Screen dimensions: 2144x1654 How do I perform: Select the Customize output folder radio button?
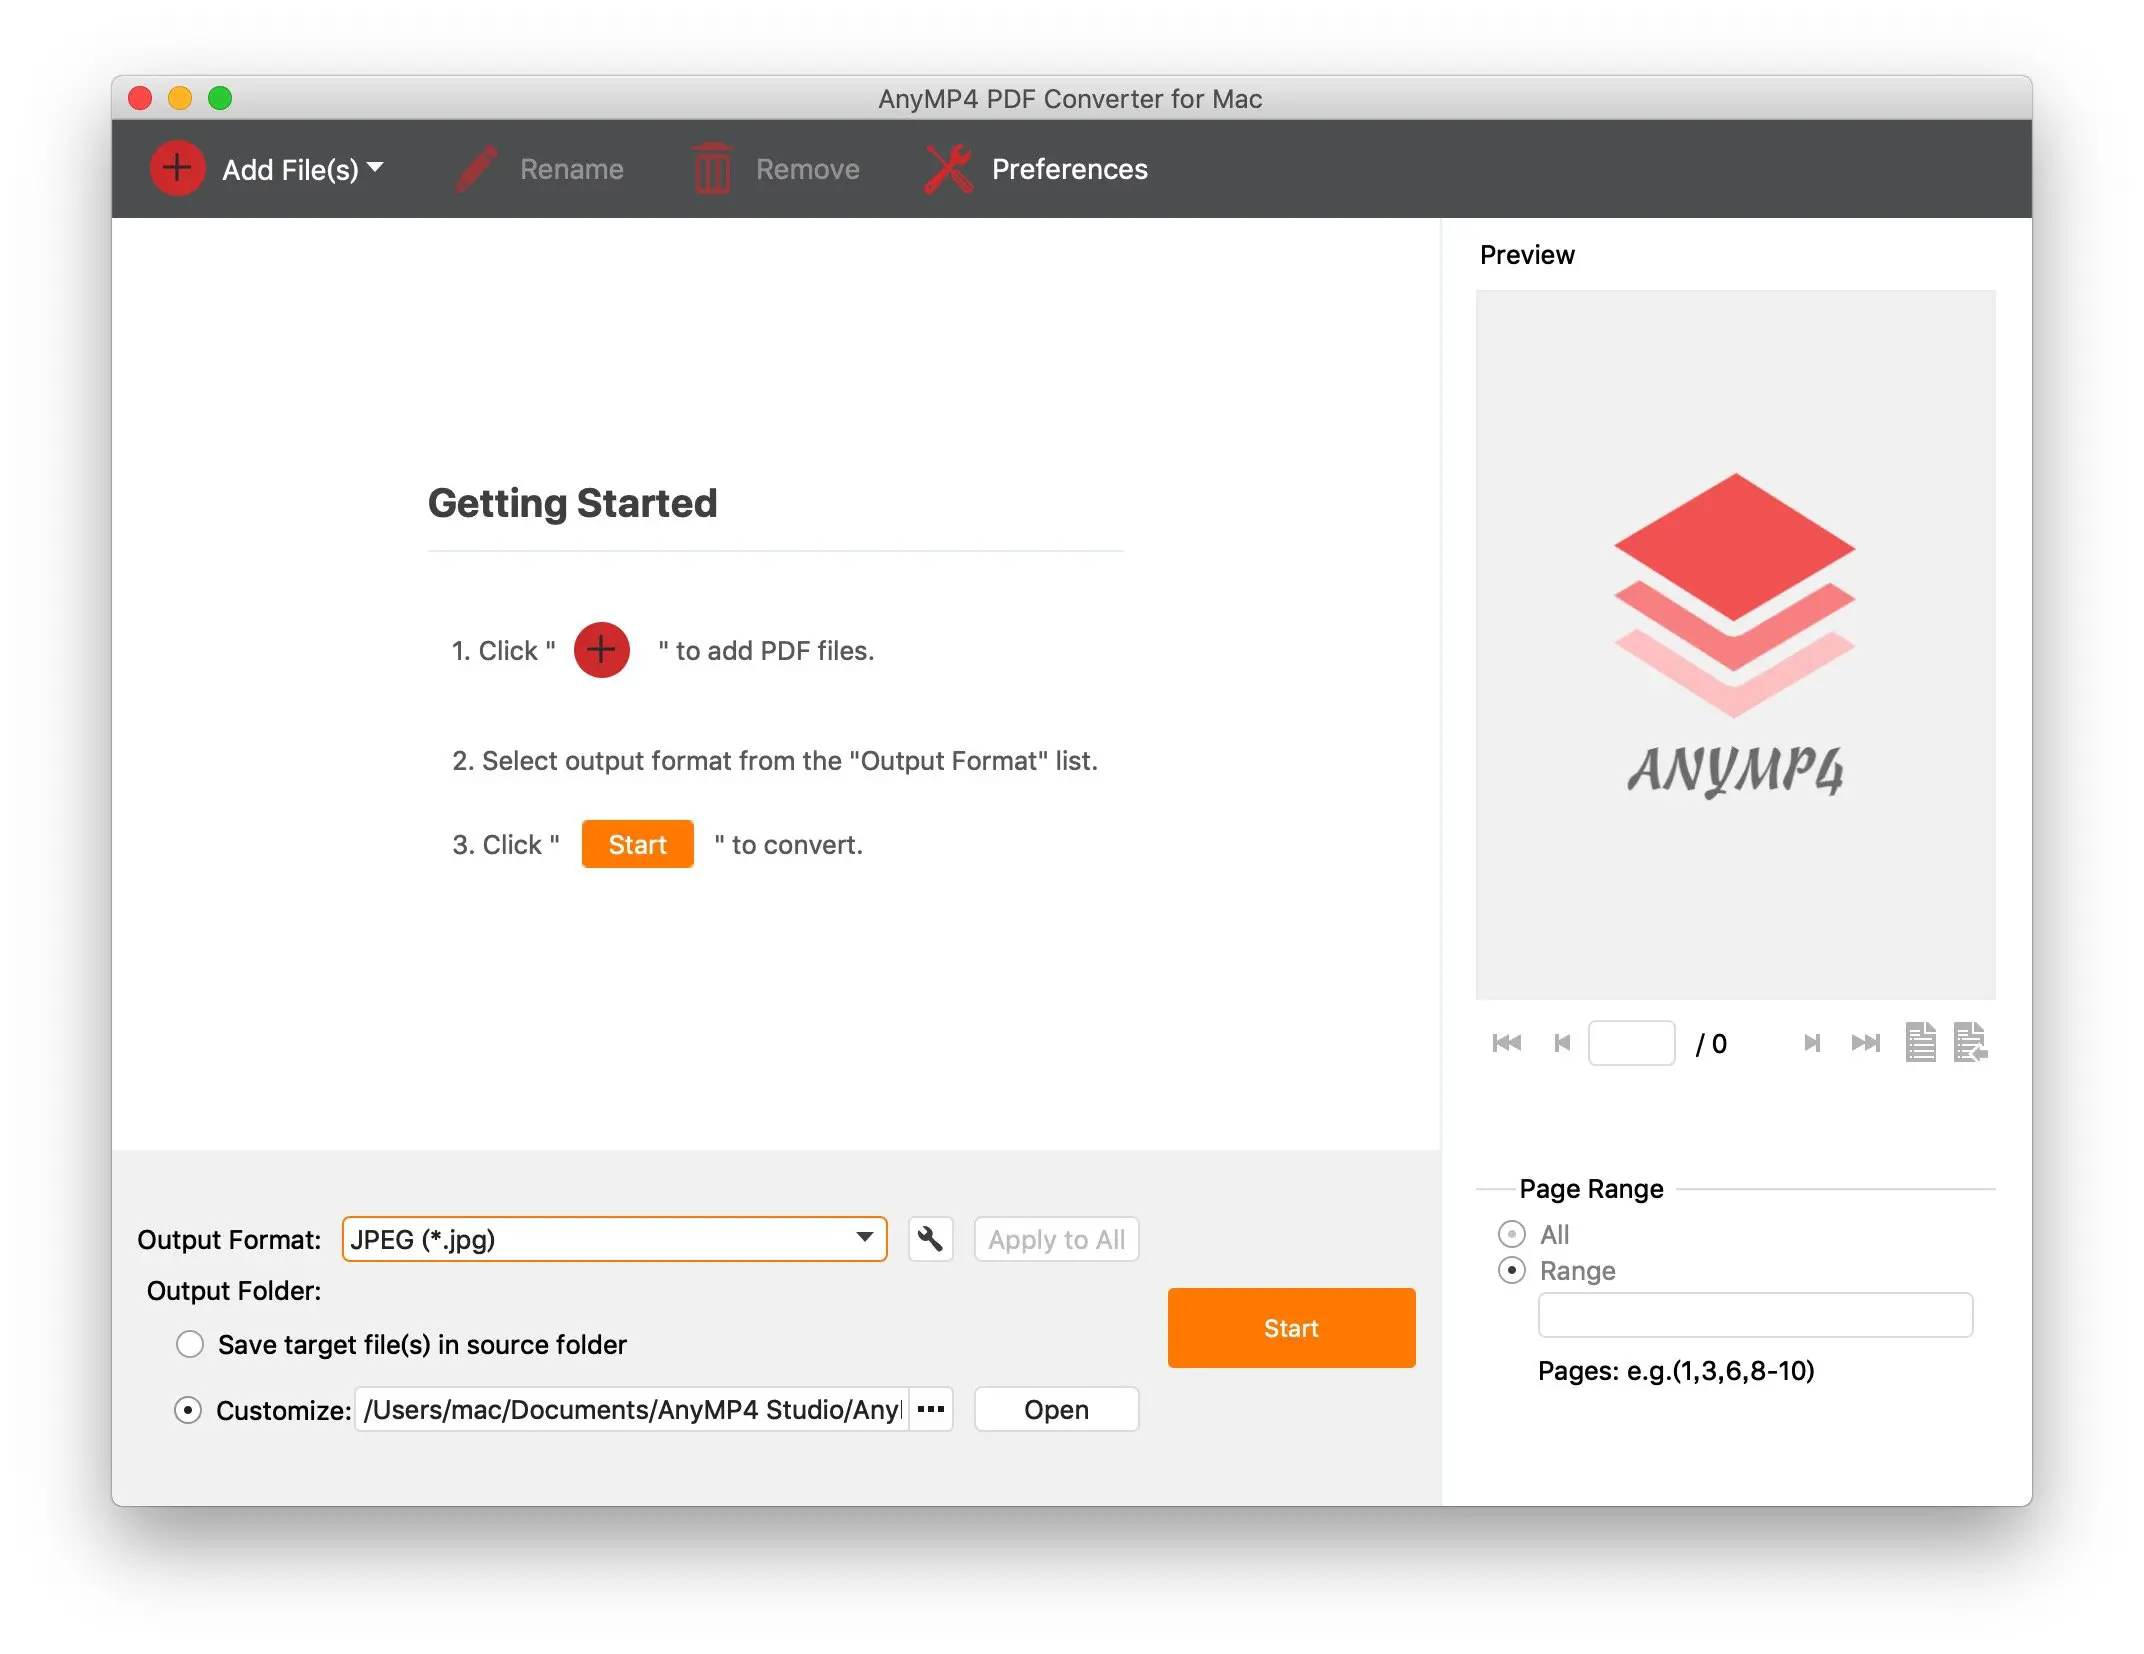[188, 1410]
